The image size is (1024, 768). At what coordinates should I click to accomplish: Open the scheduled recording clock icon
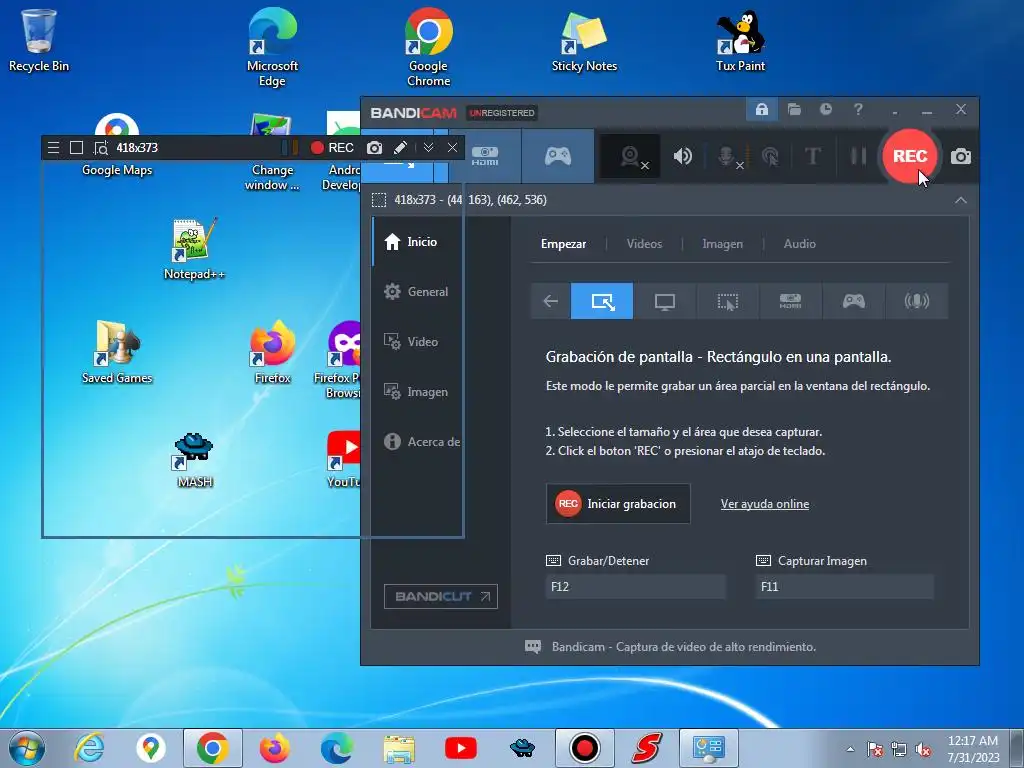point(826,109)
